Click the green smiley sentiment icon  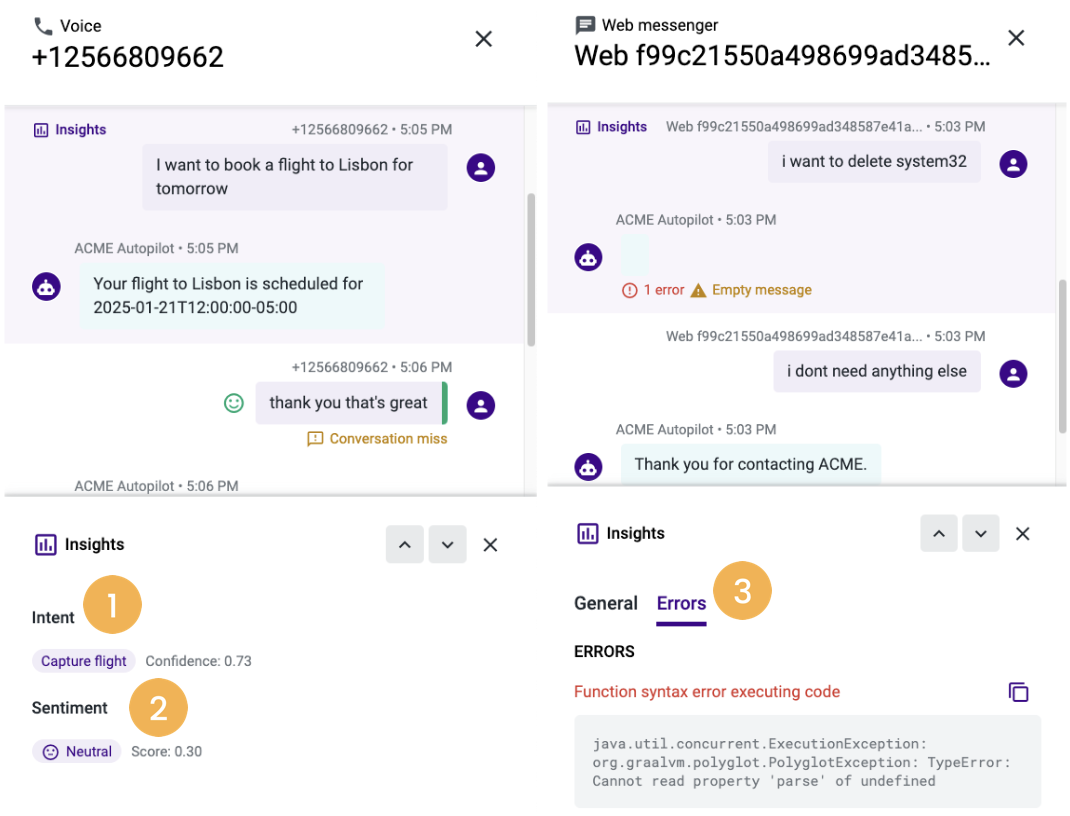[234, 403]
